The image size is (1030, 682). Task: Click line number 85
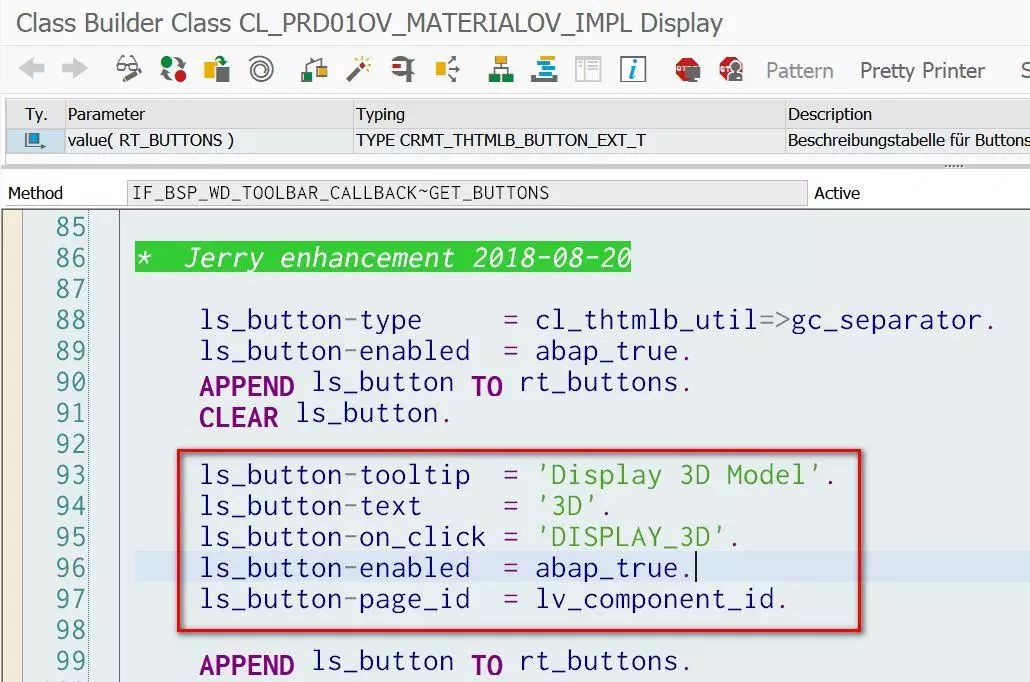click(70, 227)
